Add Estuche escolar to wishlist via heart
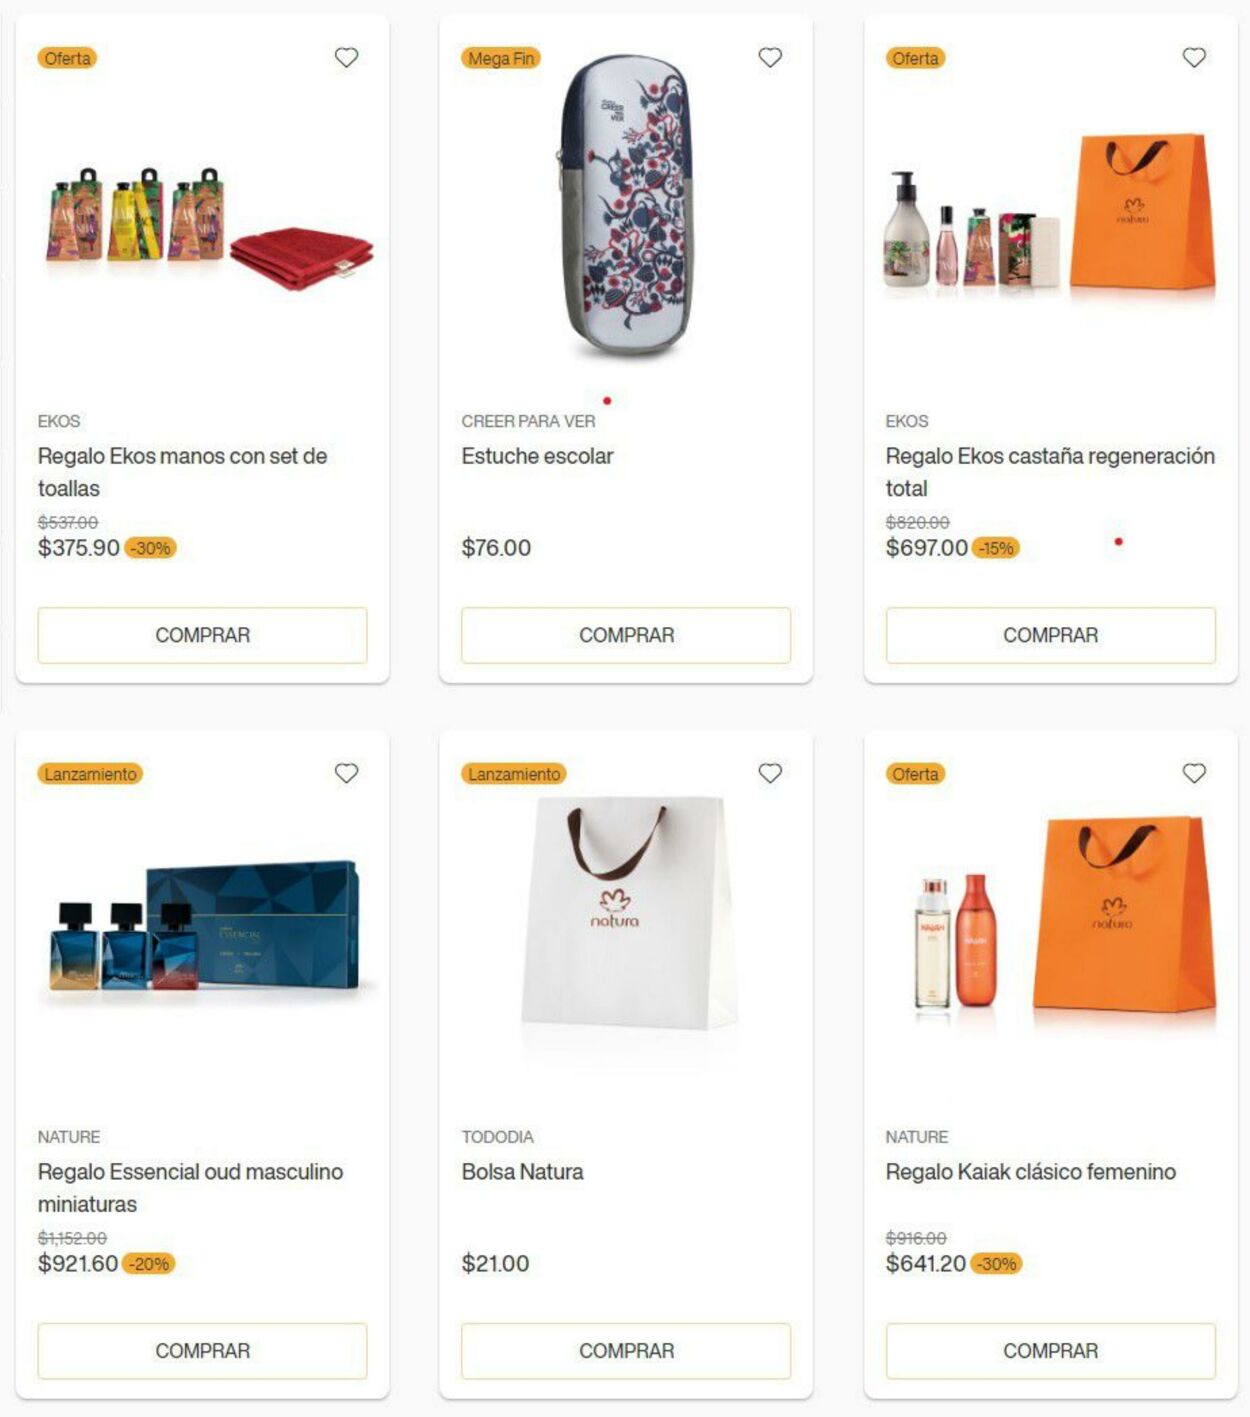The width and height of the screenshot is (1250, 1417). click(770, 58)
